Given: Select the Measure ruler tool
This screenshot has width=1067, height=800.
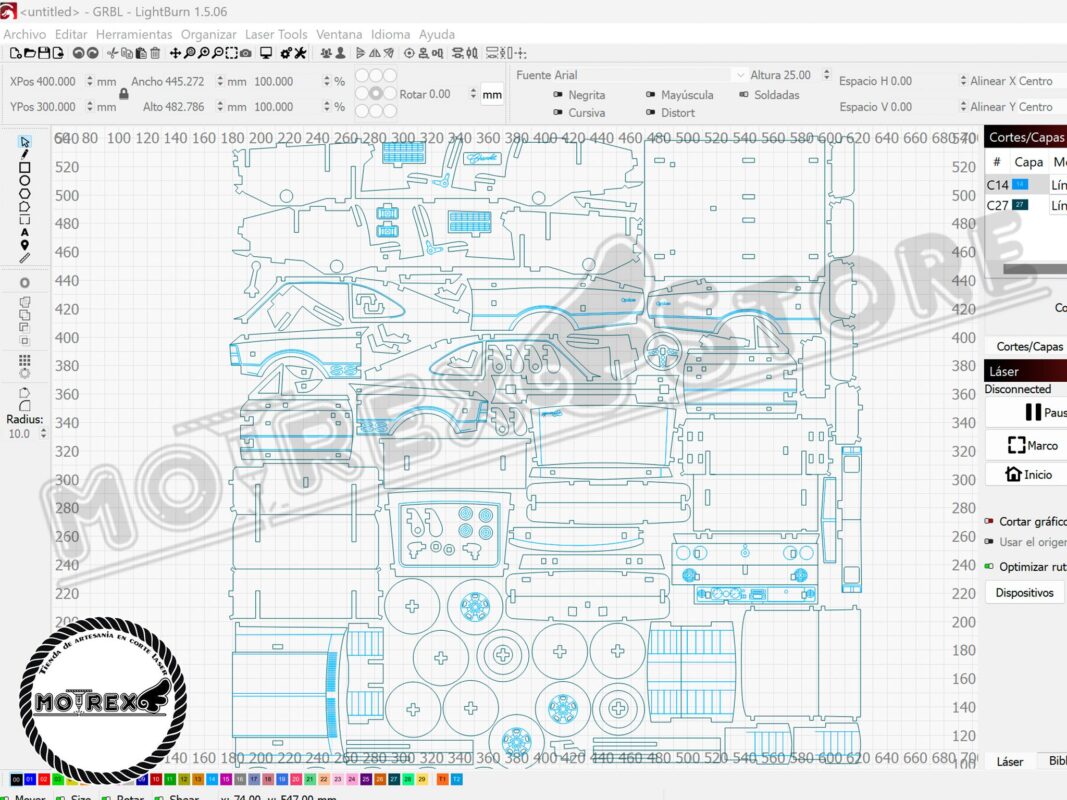Looking at the screenshot, I should click(x=25, y=258).
